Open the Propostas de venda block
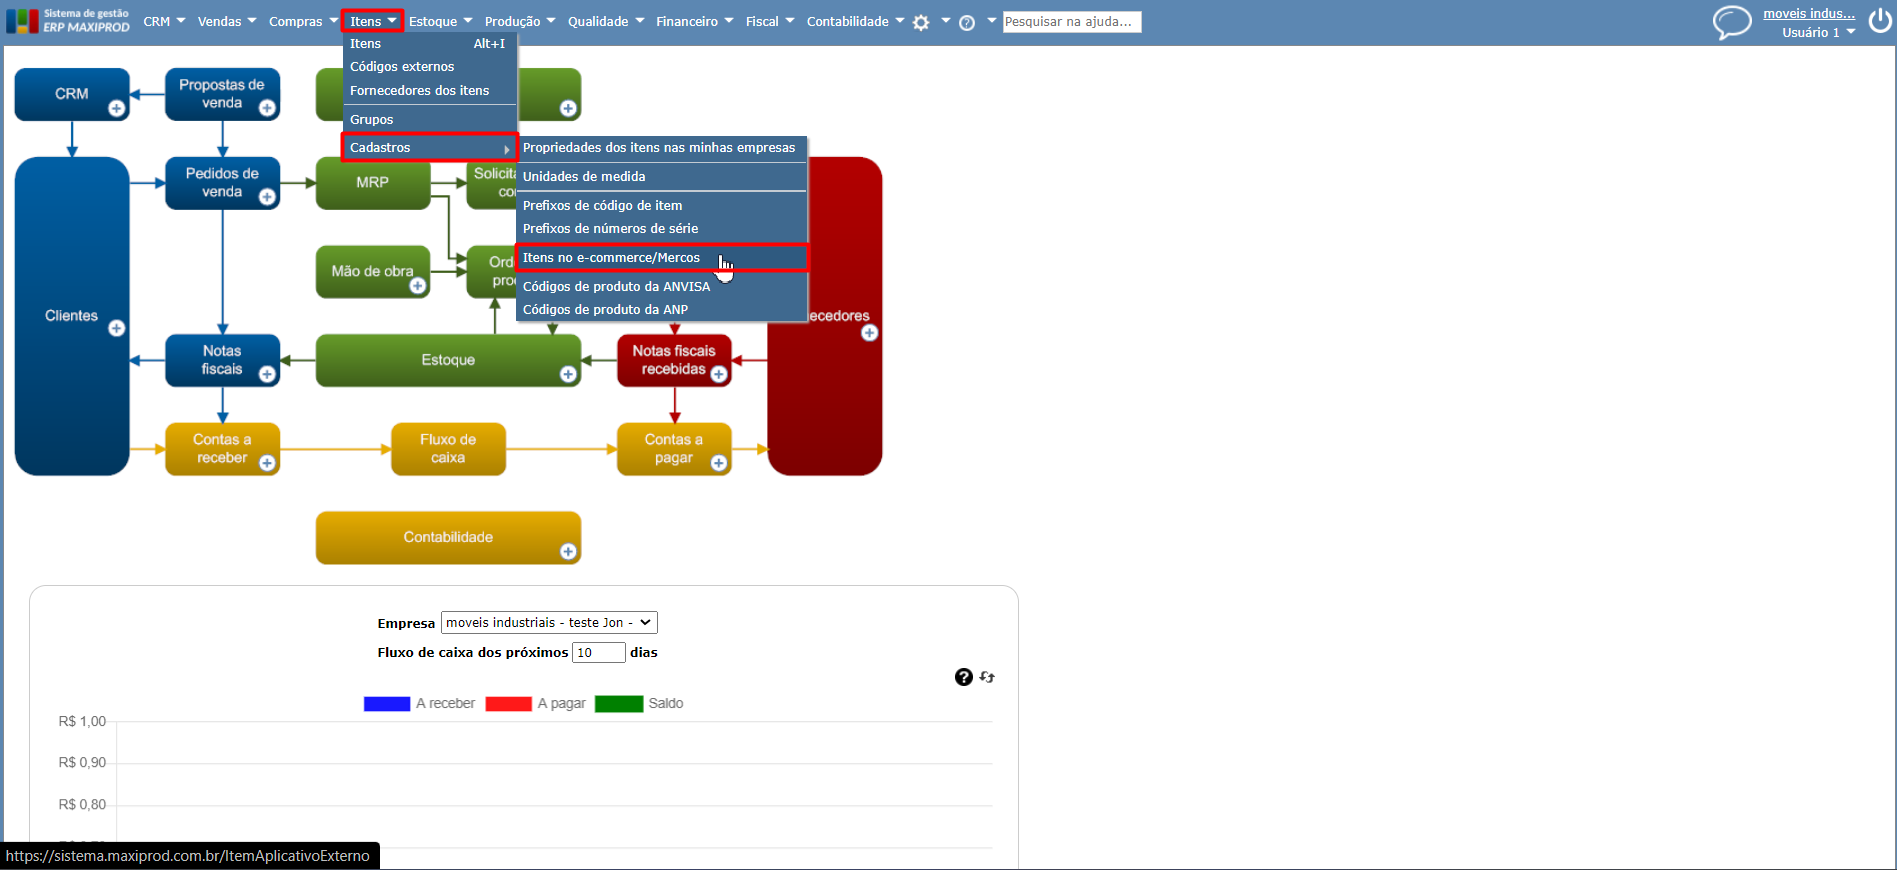Image resolution: width=1897 pixels, height=870 pixels. click(x=222, y=94)
